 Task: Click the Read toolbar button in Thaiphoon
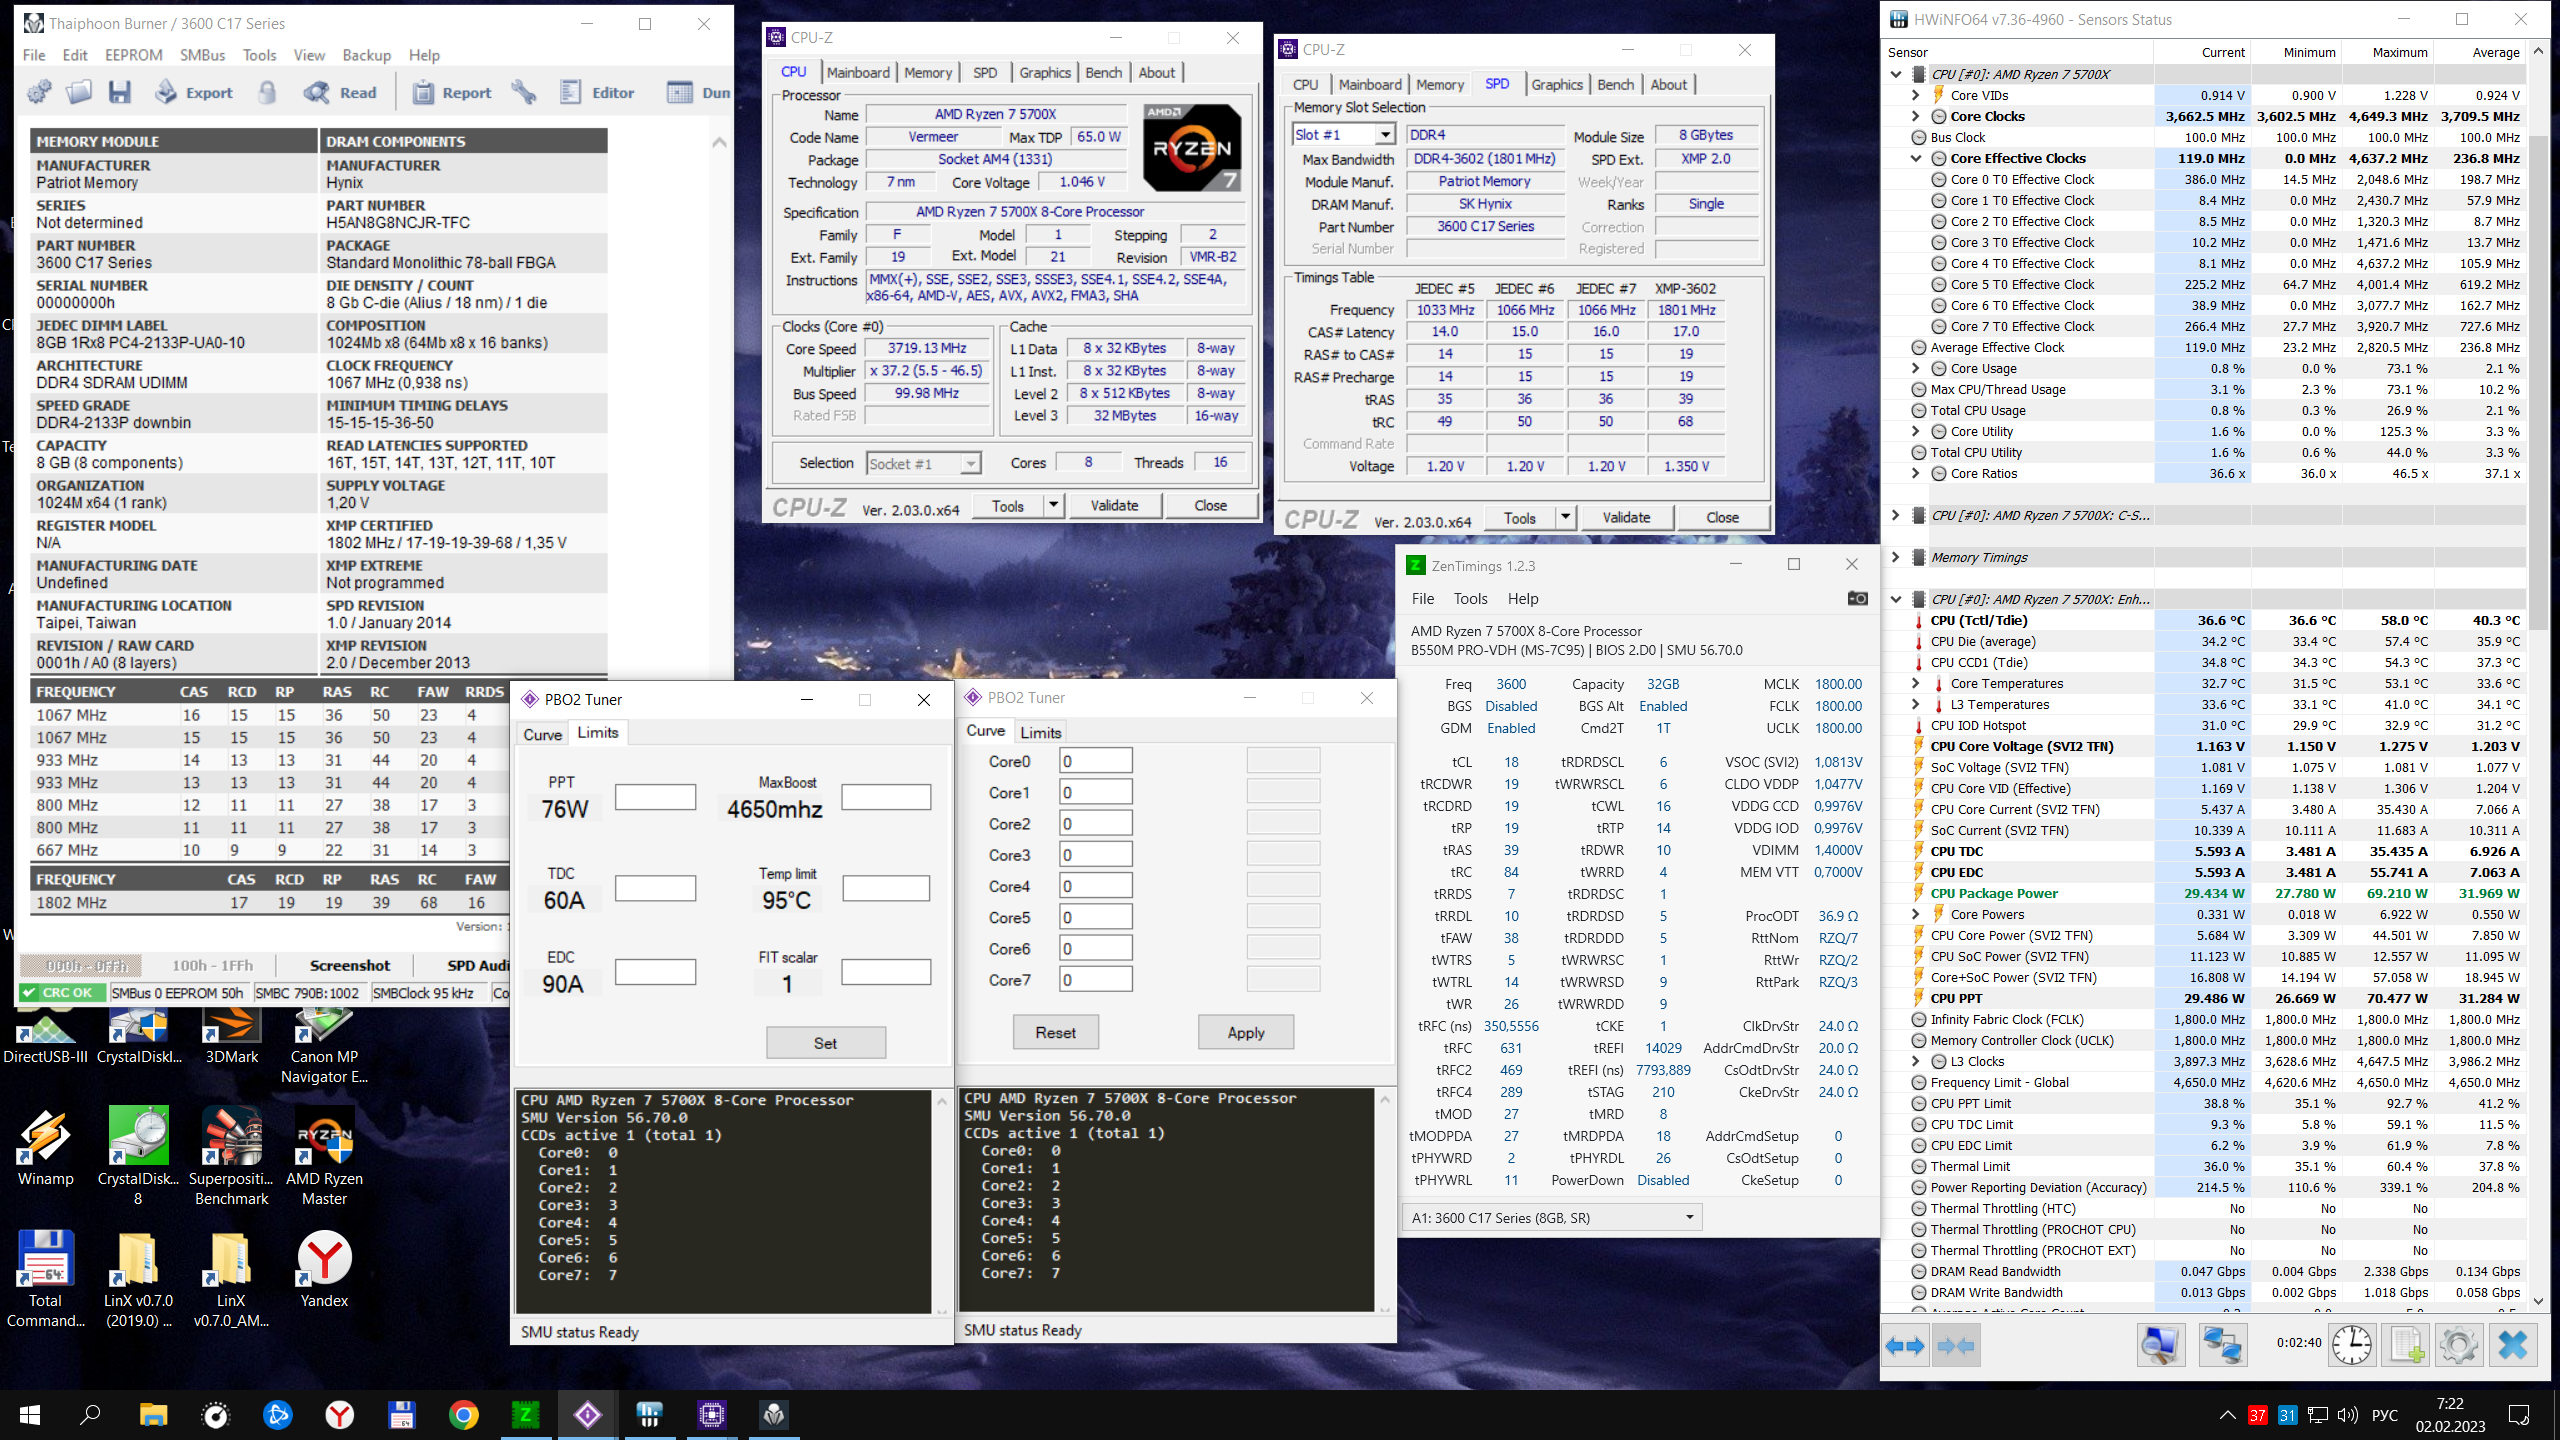tap(342, 93)
